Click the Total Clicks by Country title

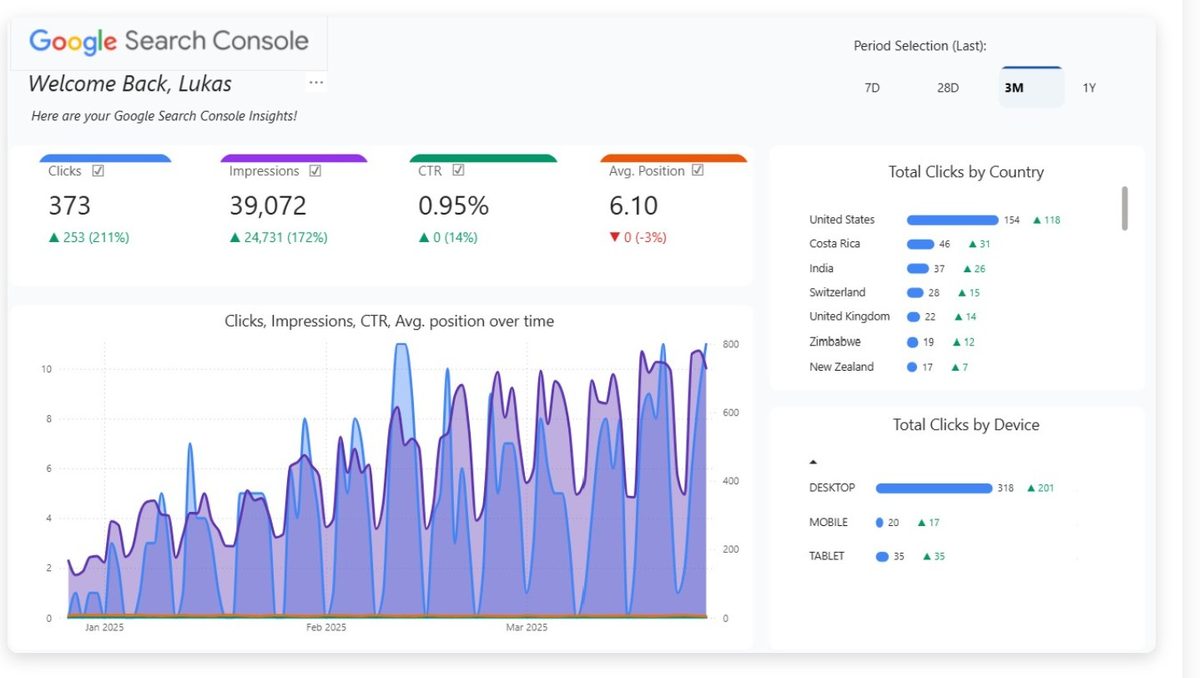point(965,172)
